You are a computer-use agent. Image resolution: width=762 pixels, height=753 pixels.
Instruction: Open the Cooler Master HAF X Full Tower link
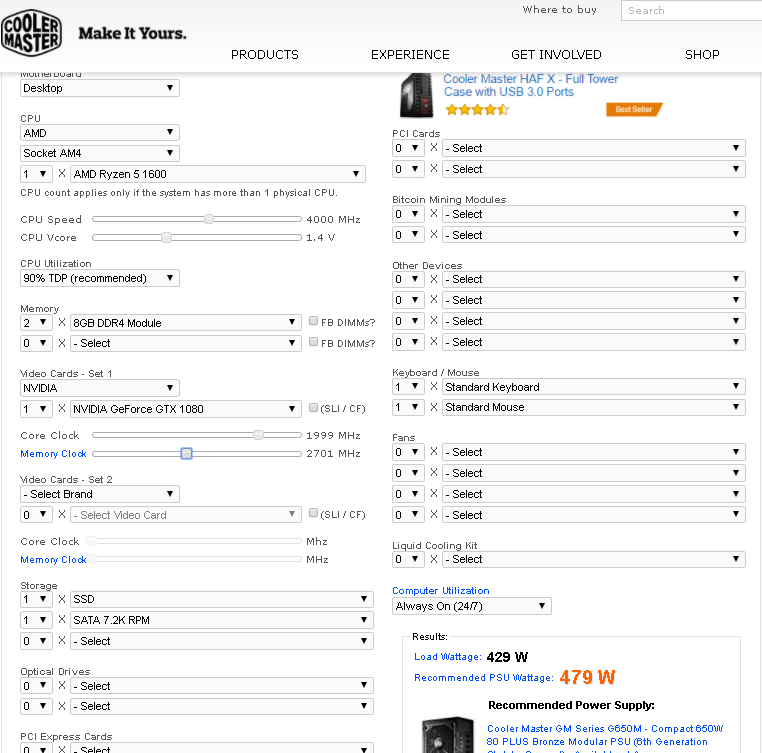click(530, 85)
